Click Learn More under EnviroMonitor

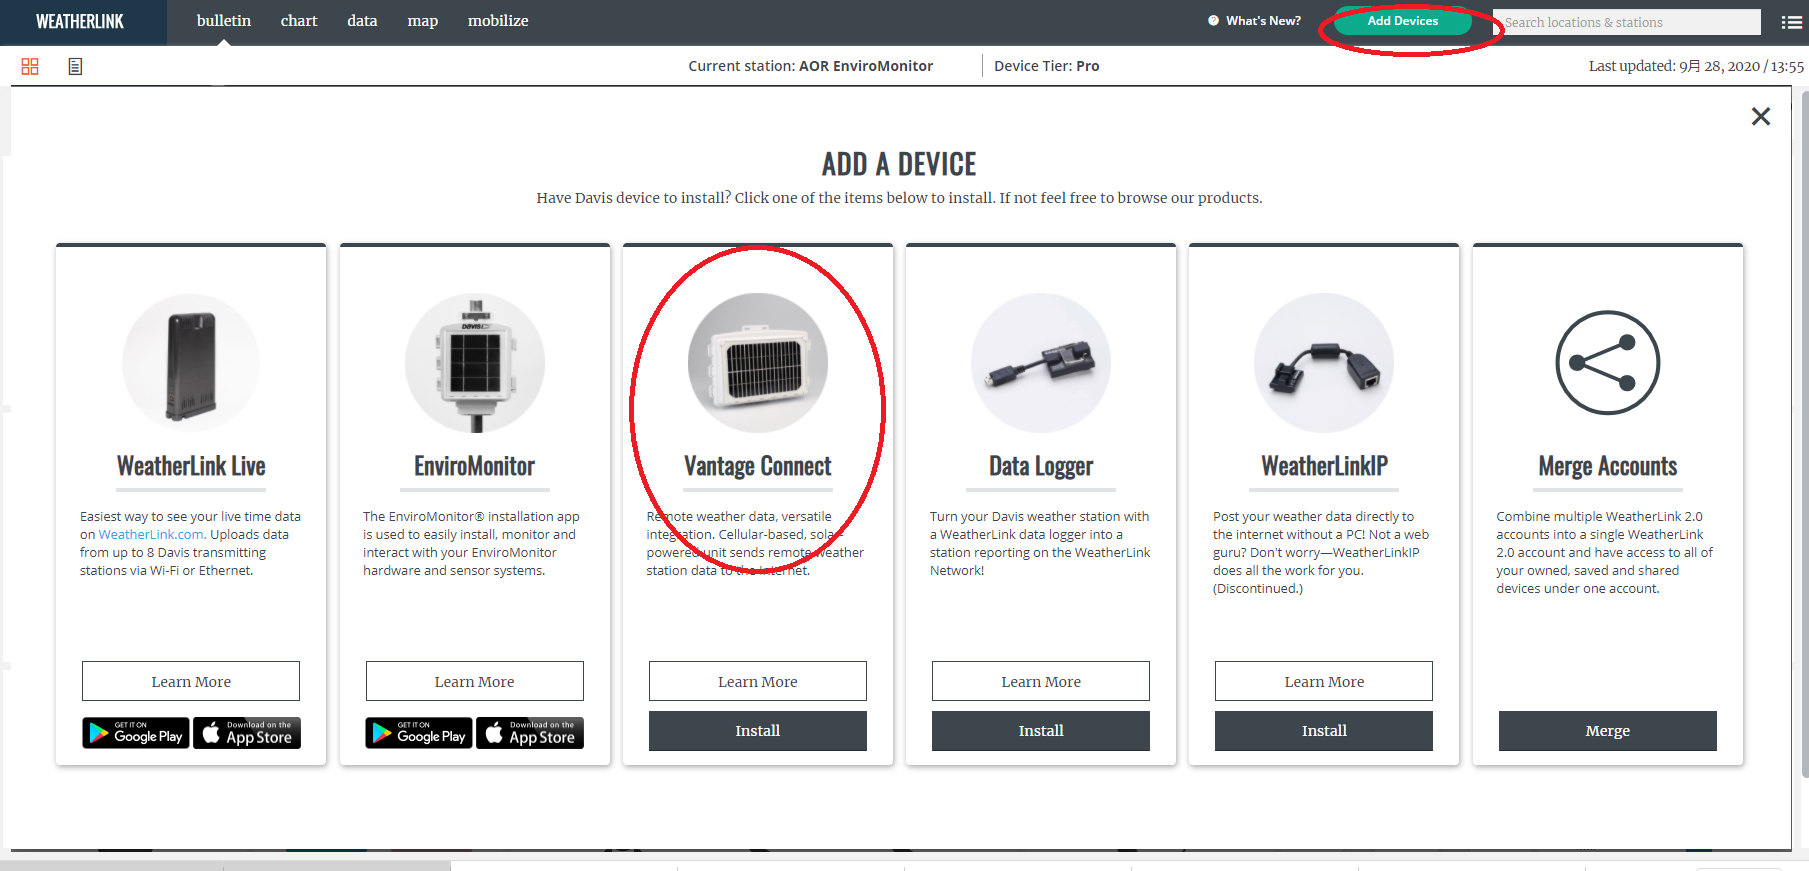click(475, 681)
